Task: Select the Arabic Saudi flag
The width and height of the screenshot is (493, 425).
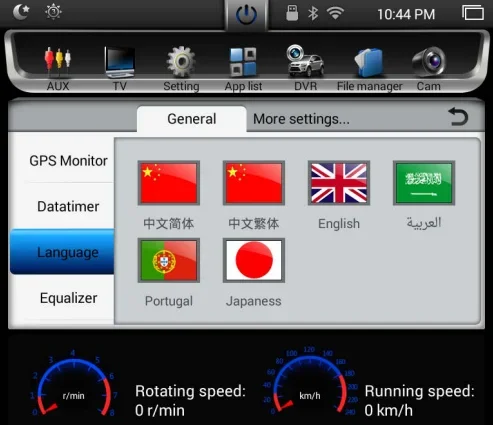Action: [424, 183]
